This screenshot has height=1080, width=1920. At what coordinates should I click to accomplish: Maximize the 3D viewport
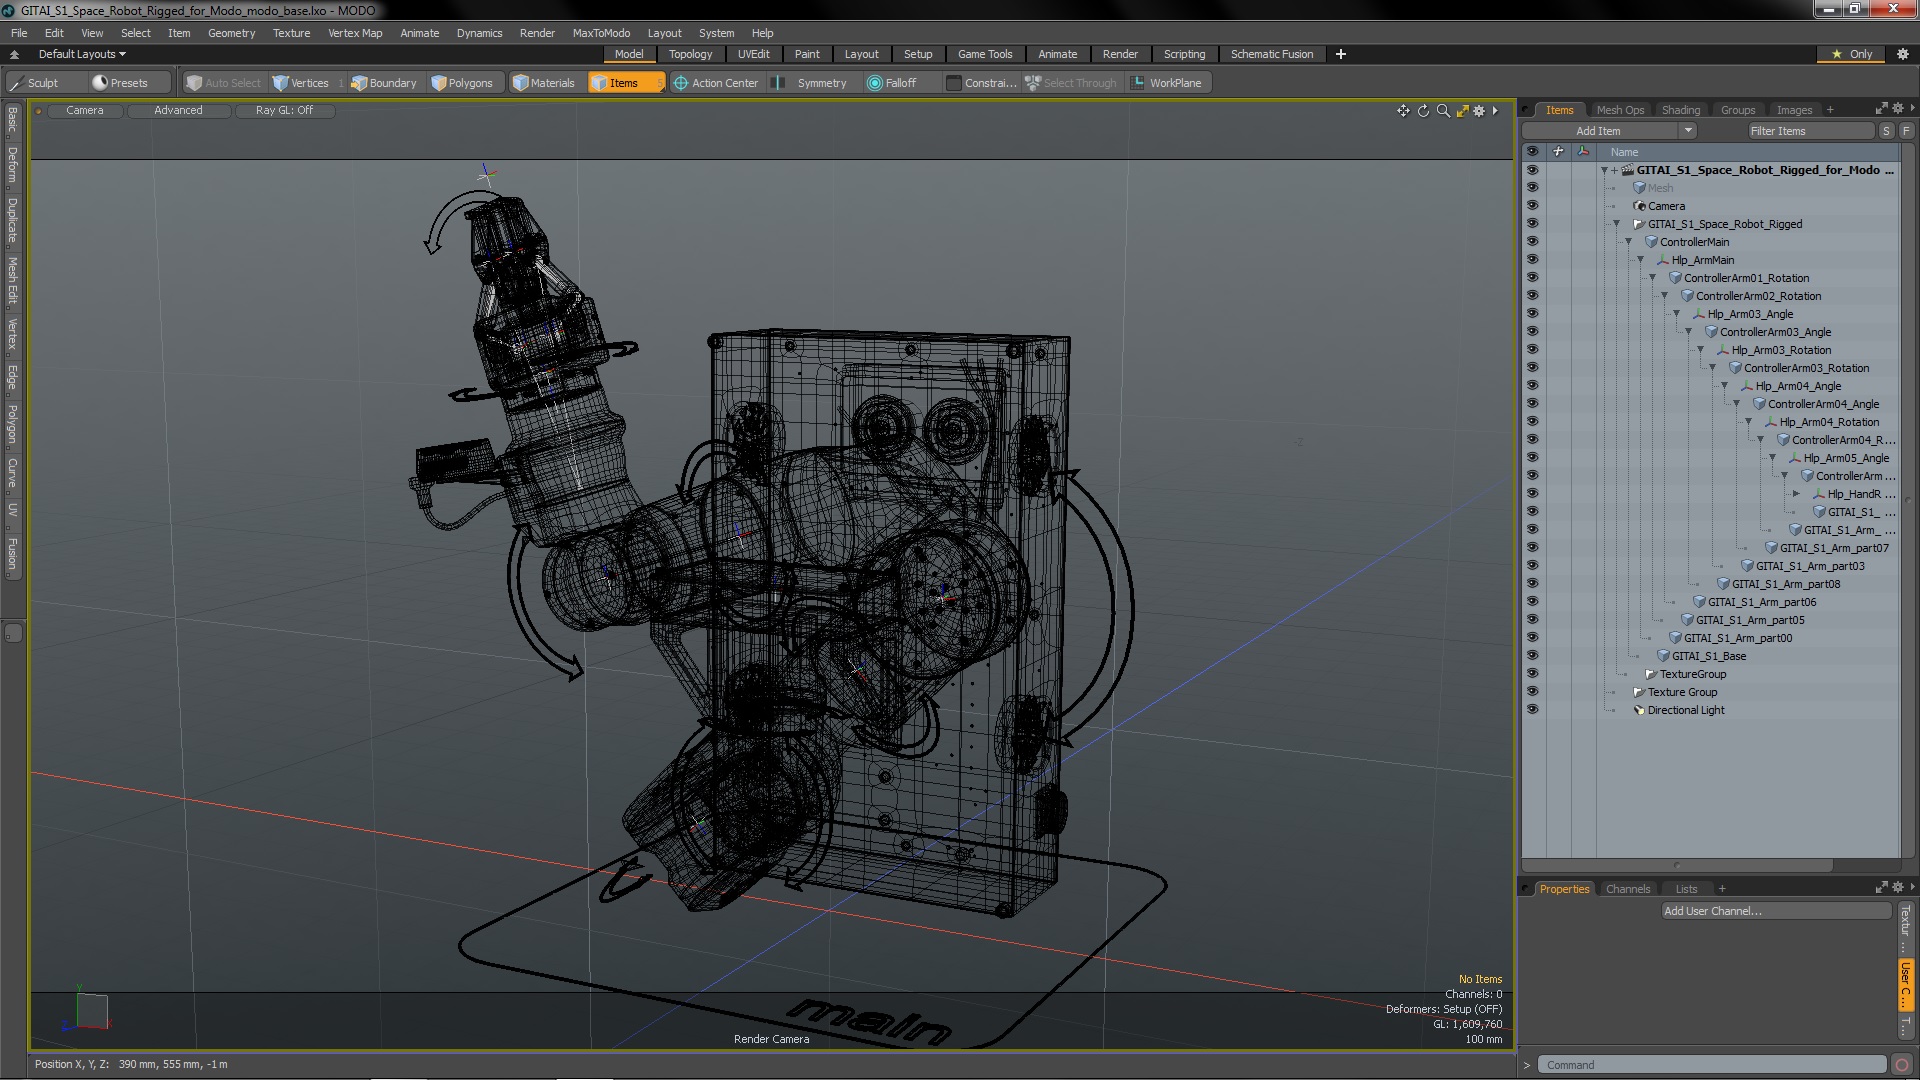1462,111
